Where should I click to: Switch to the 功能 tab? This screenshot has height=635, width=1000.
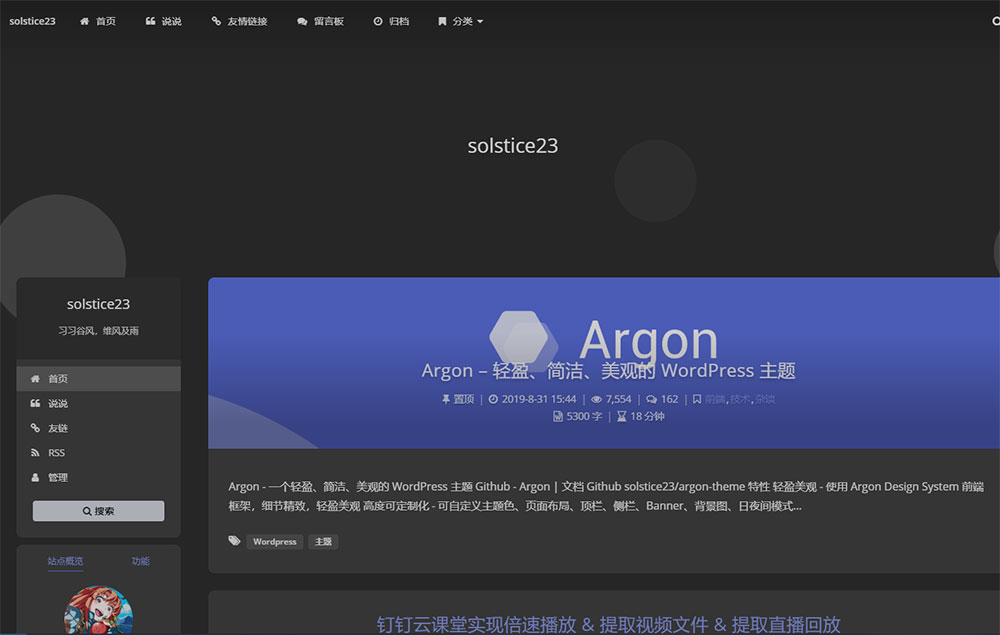pos(140,561)
